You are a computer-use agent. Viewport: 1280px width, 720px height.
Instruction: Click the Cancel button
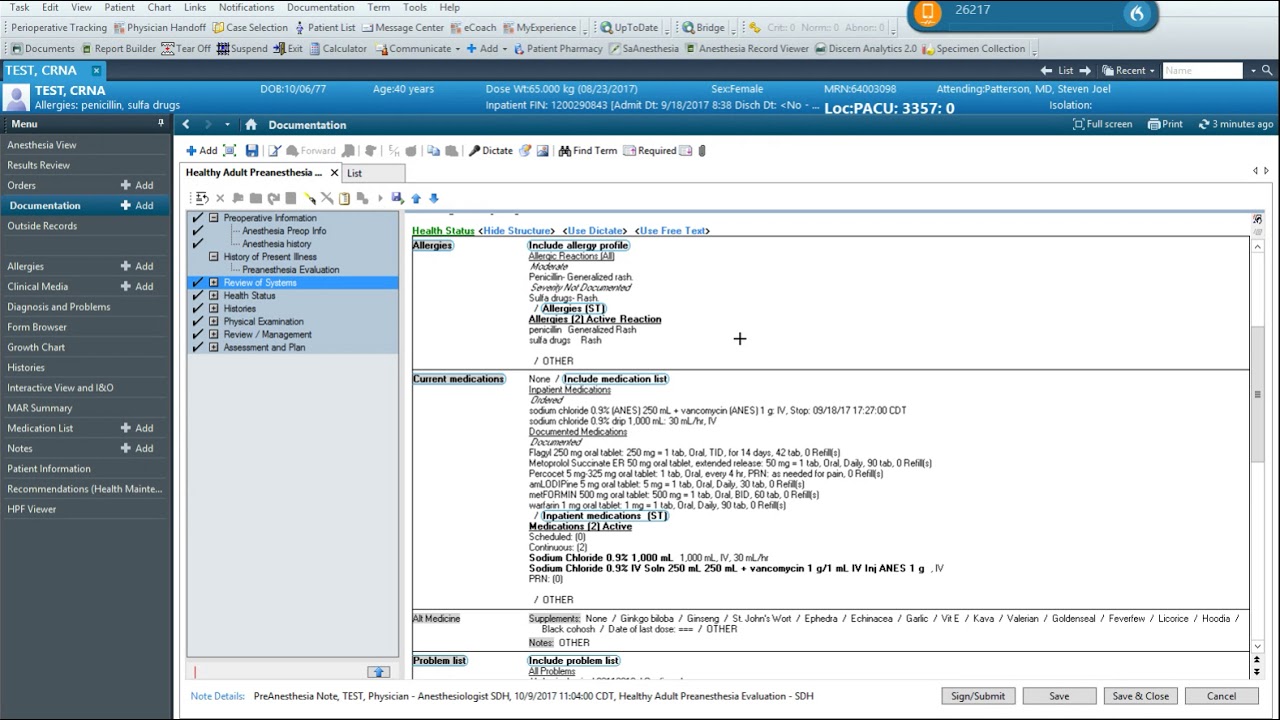(1221, 696)
